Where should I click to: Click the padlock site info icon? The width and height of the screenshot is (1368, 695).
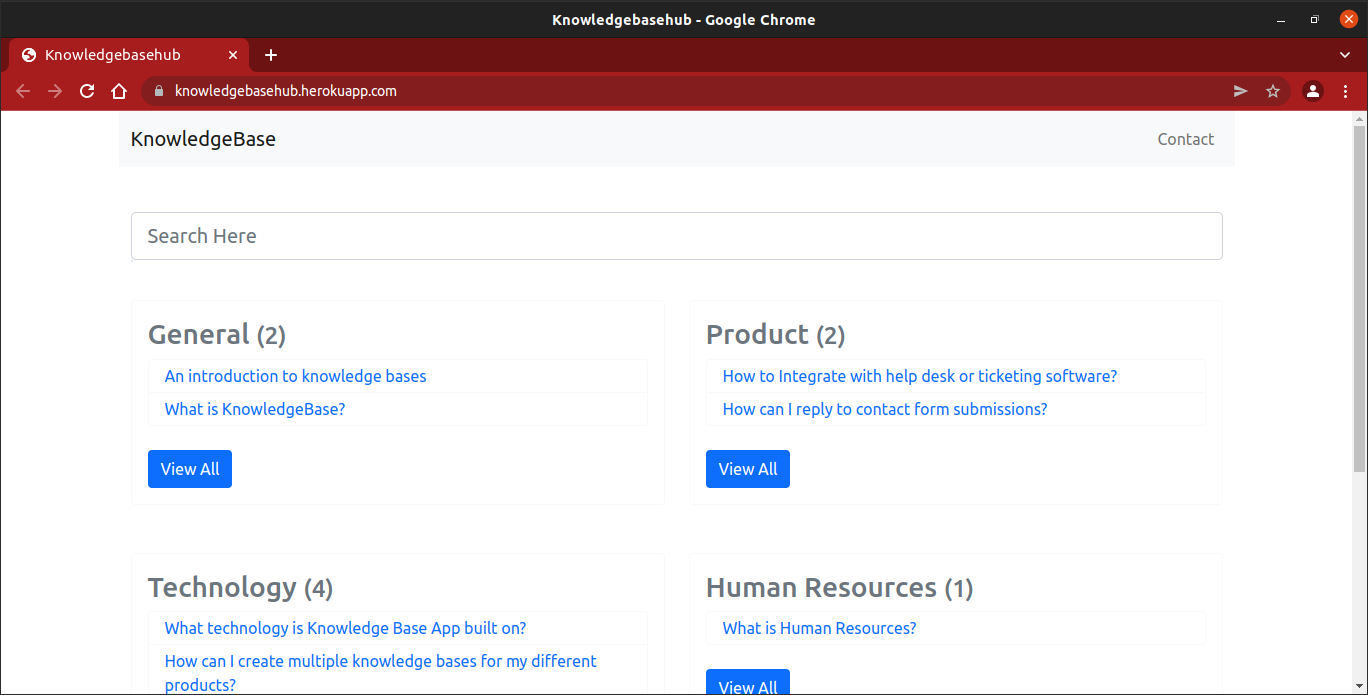point(158,91)
